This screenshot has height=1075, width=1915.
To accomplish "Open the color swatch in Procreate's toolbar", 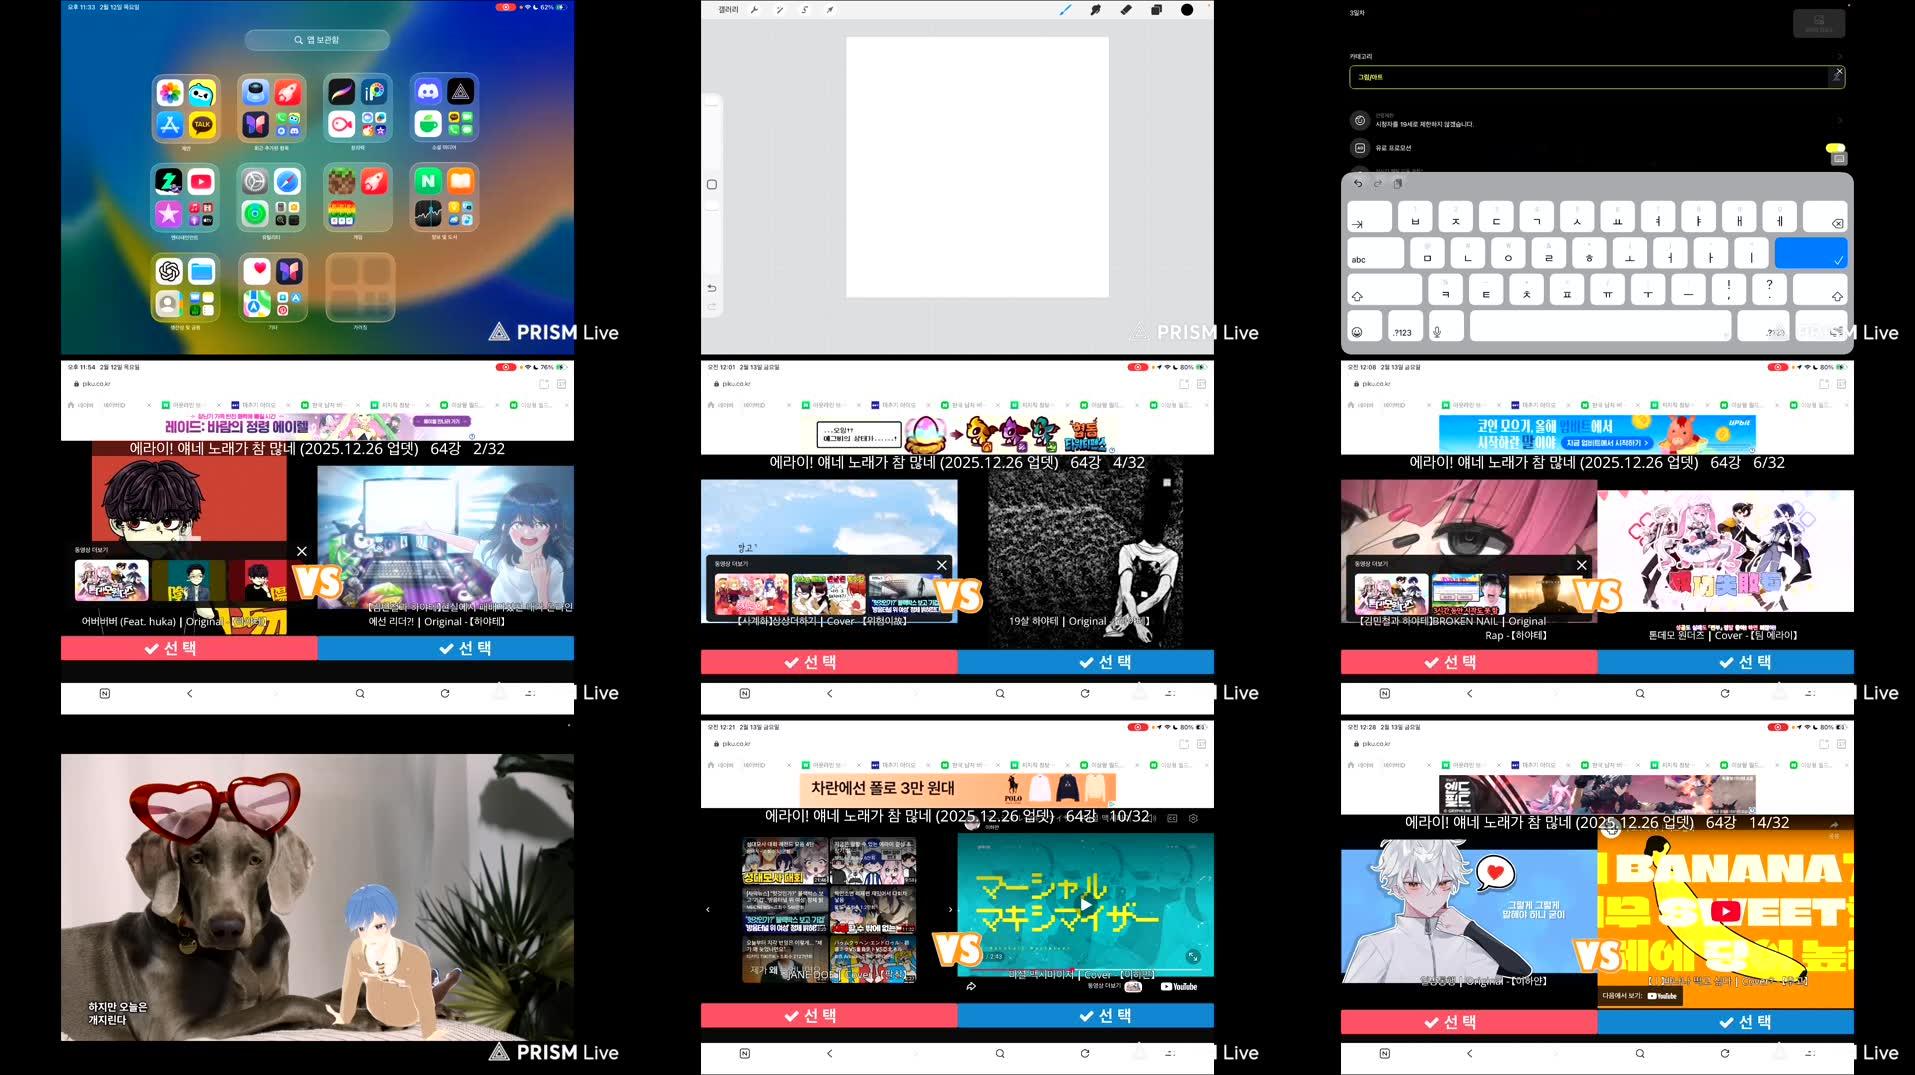I will tap(1187, 9).
